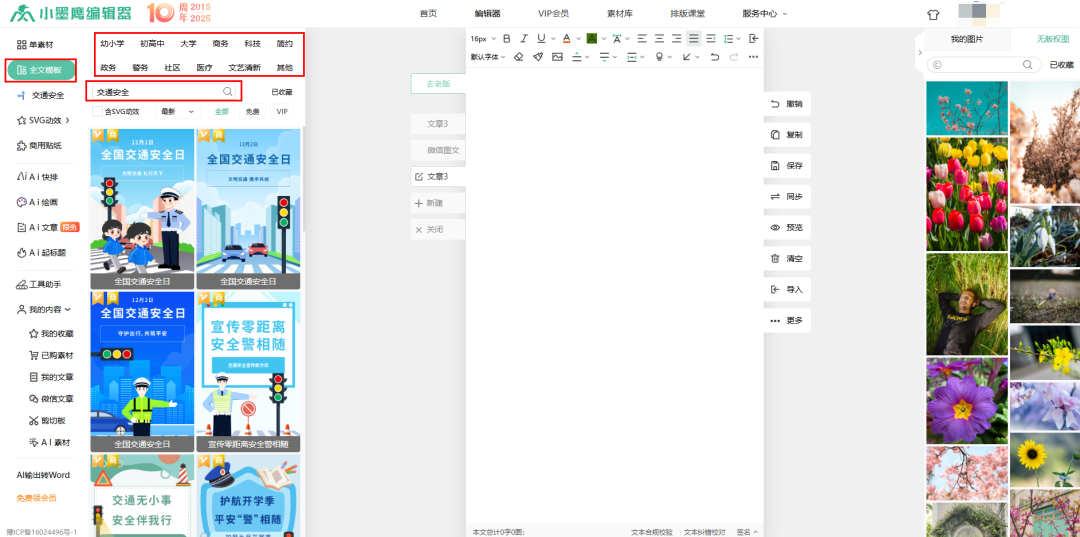Click the 预览 preview button

click(786, 228)
